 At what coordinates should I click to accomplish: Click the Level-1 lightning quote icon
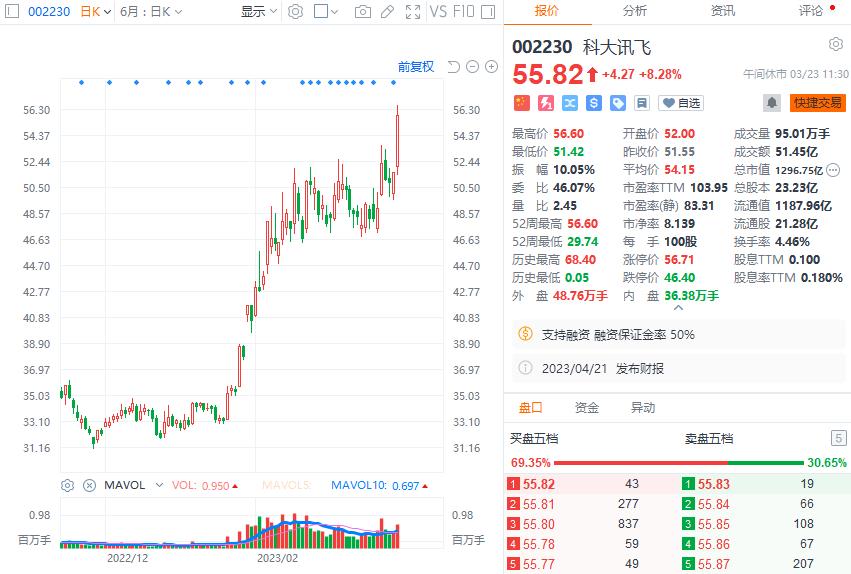(x=545, y=103)
